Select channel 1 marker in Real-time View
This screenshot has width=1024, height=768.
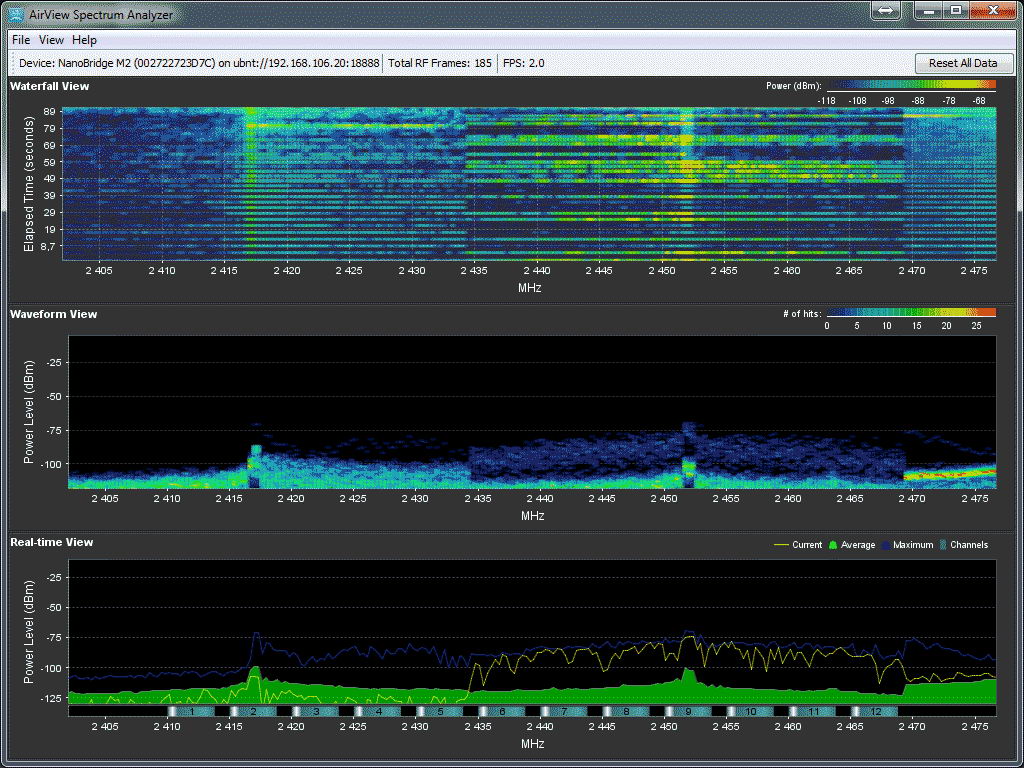[190, 711]
